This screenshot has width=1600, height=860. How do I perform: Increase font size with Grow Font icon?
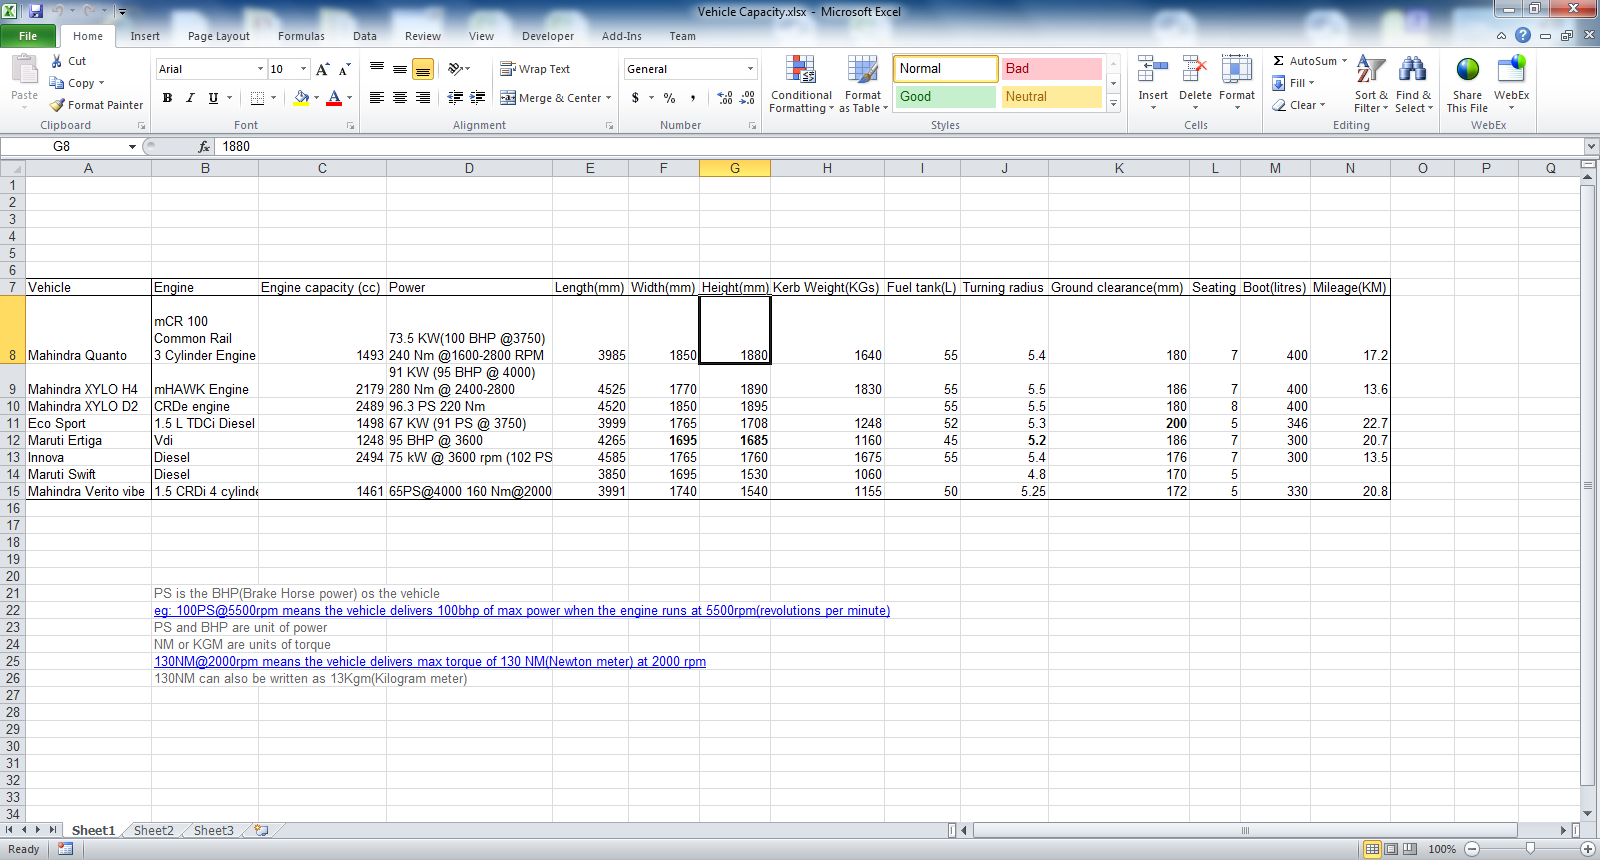pos(322,69)
